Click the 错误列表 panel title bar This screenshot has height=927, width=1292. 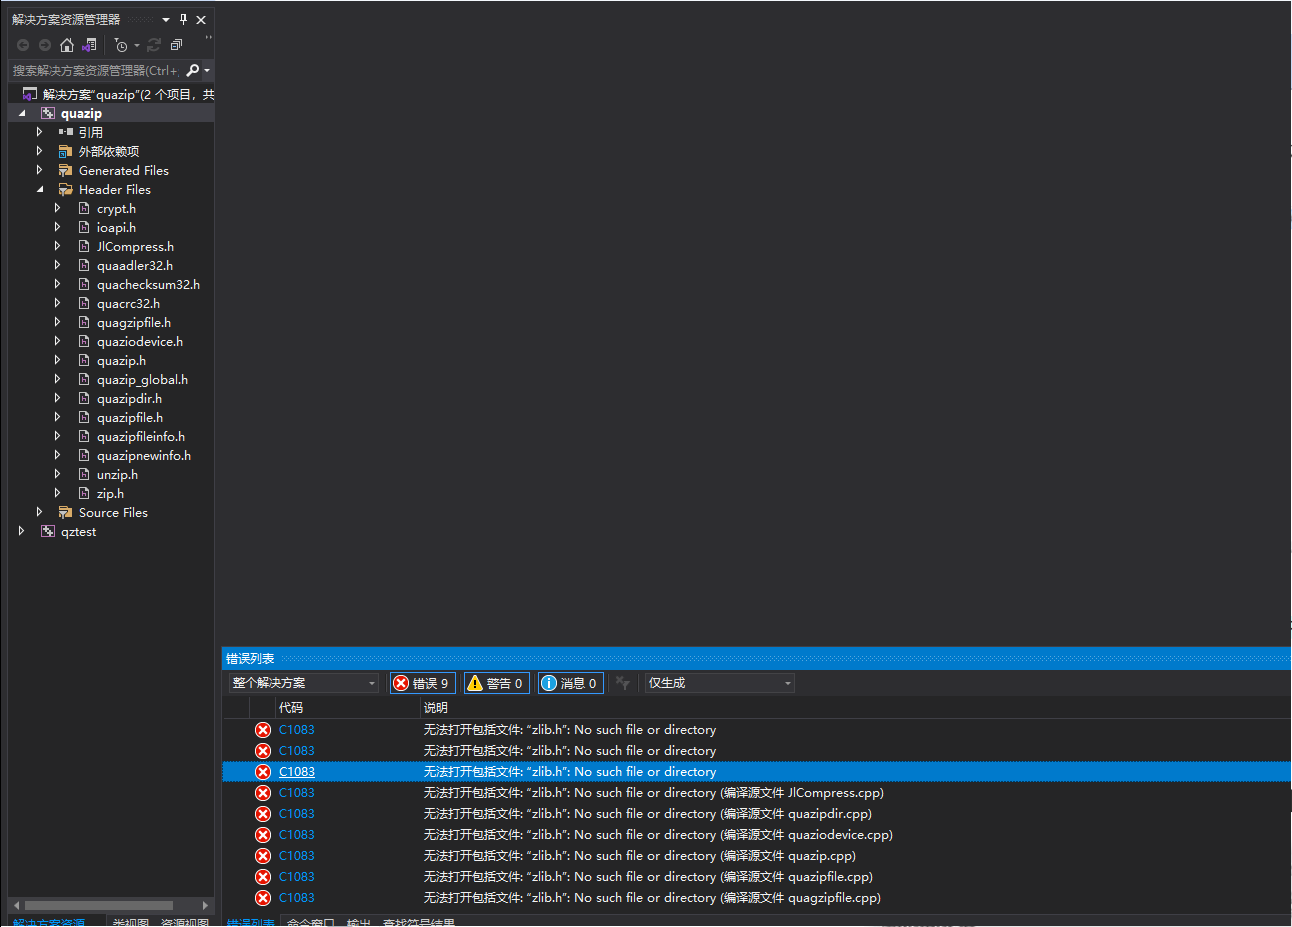coord(756,658)
